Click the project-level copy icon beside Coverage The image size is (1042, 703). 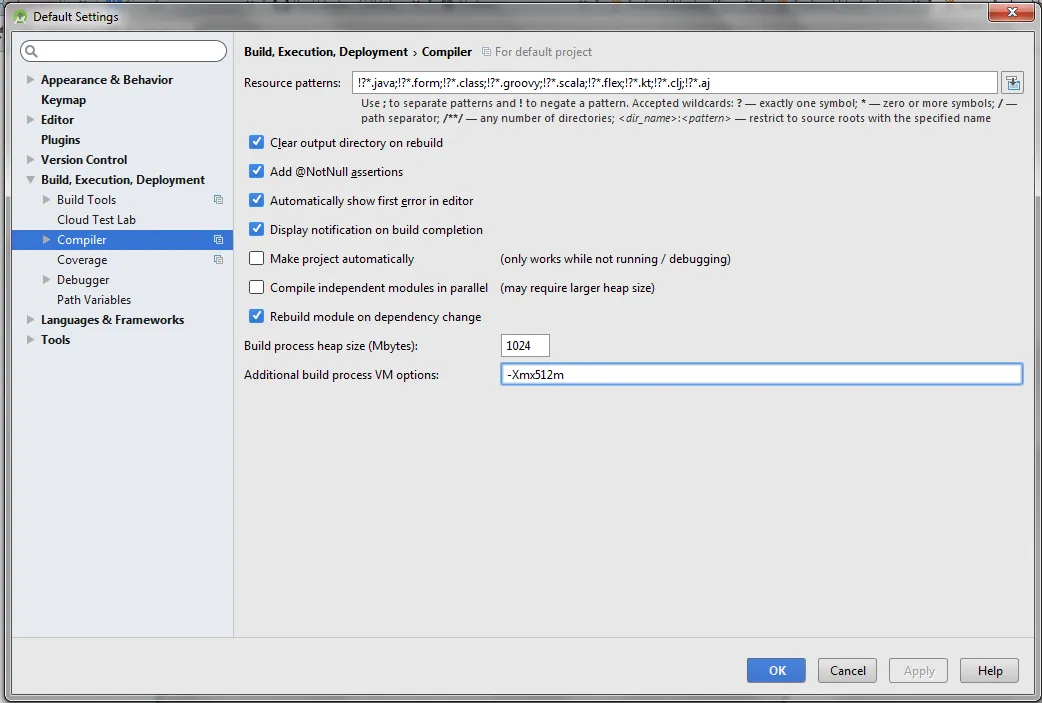(x=218, y=260)
